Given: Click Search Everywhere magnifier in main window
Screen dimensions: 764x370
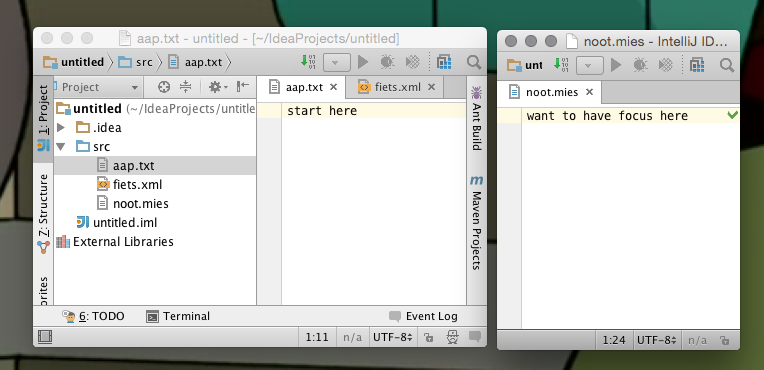Looking at the screenshot, I should pos(473,62).
